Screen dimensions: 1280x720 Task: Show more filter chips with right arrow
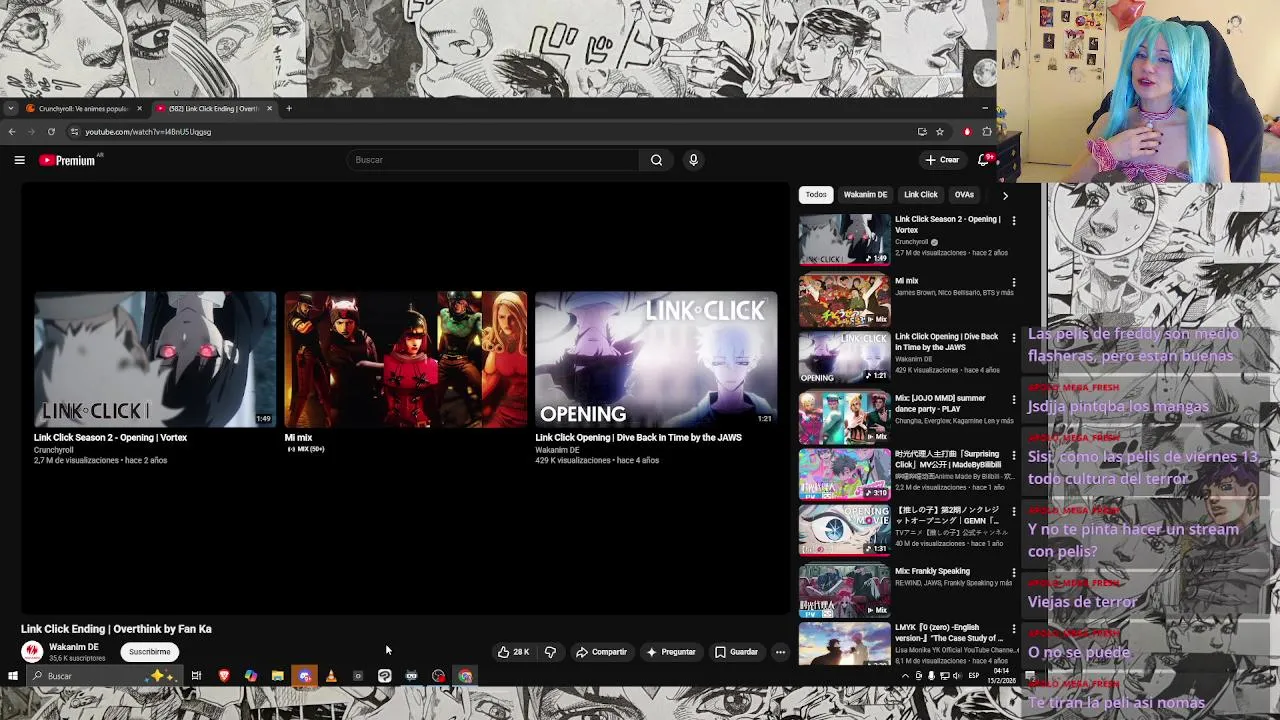coord(1005,195)
